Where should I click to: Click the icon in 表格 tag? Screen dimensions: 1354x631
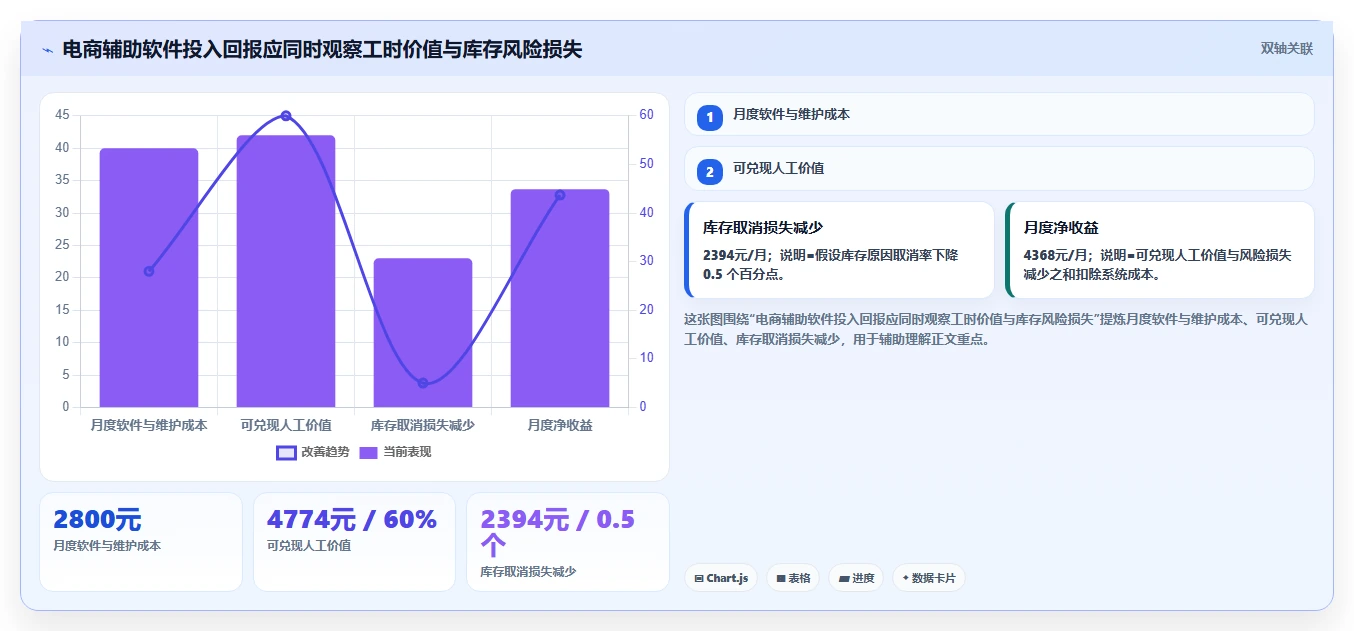click(x=780, y=578)
